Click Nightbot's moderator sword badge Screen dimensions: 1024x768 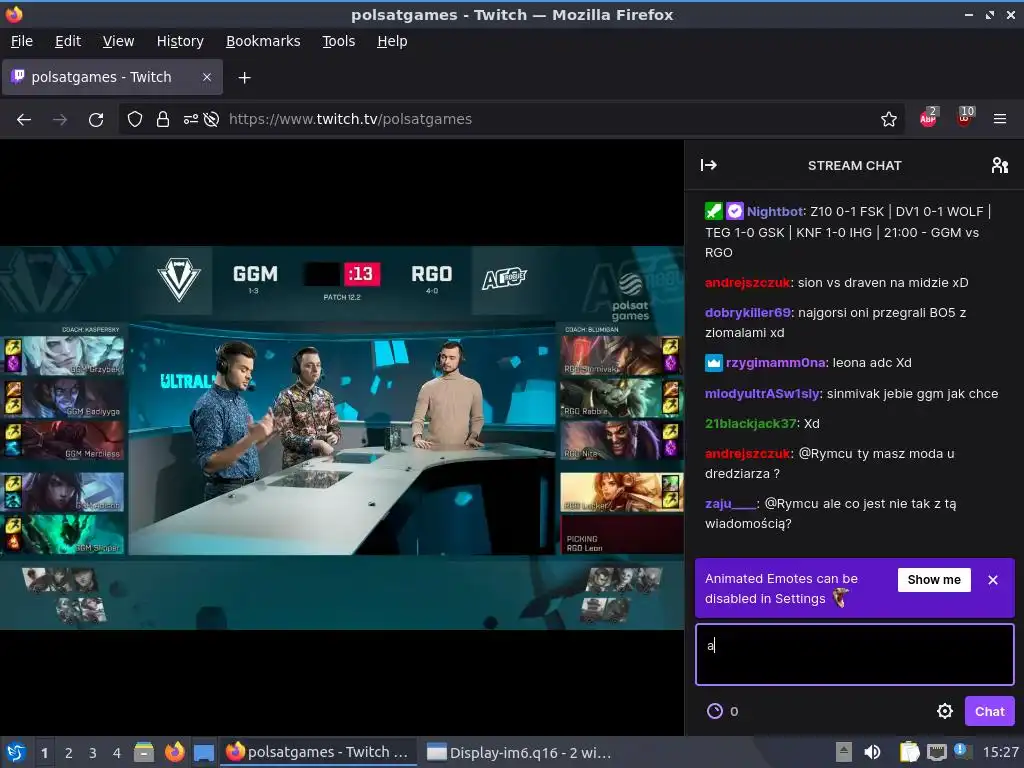pos(714,211)
